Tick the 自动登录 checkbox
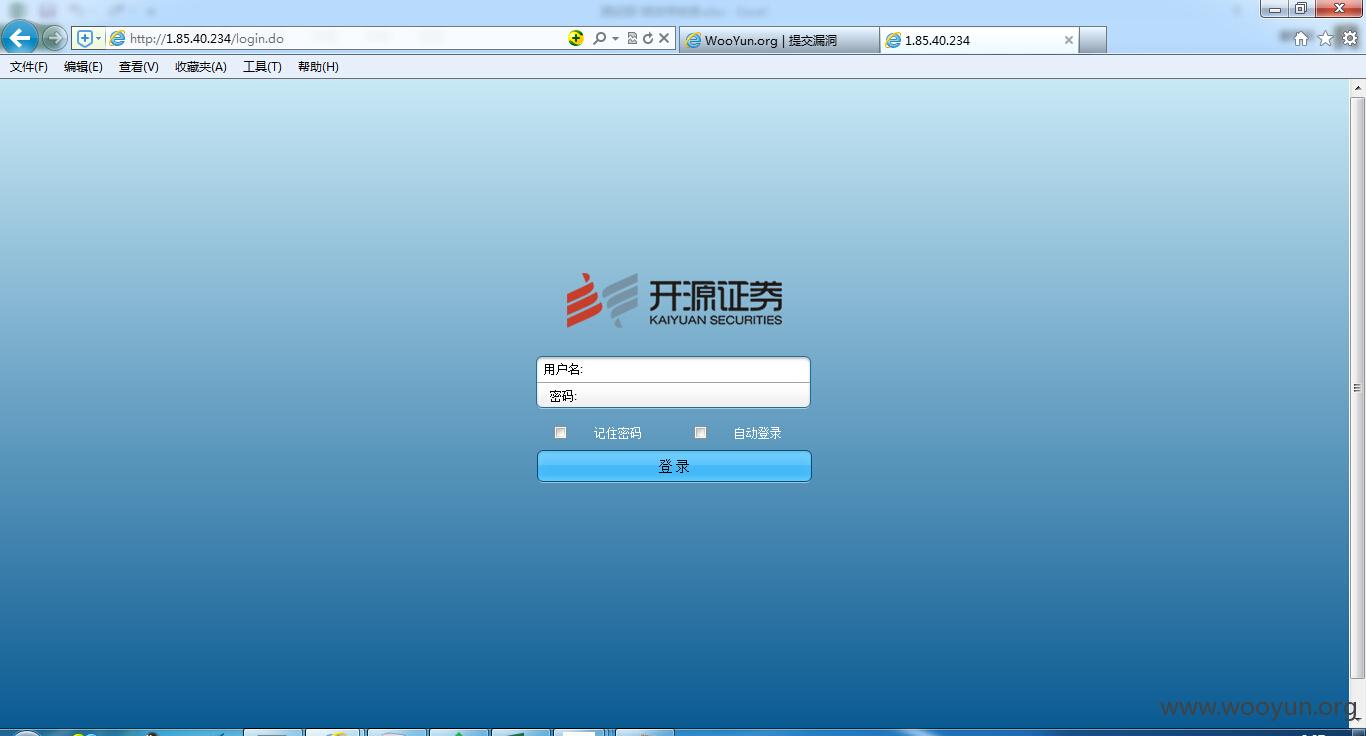 coord(700,433)
